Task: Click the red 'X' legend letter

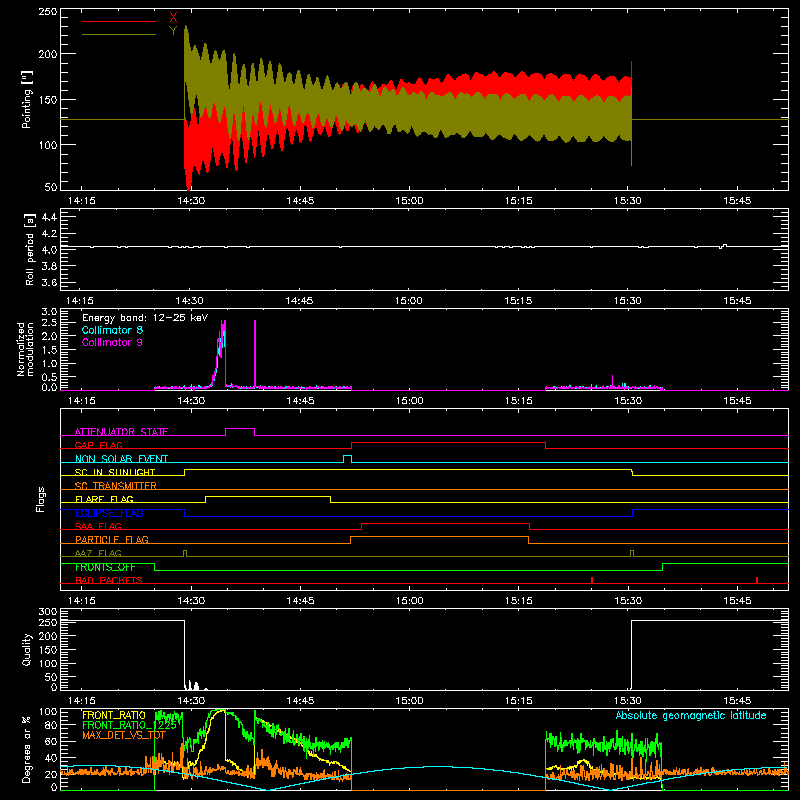Action: [173, 18]
